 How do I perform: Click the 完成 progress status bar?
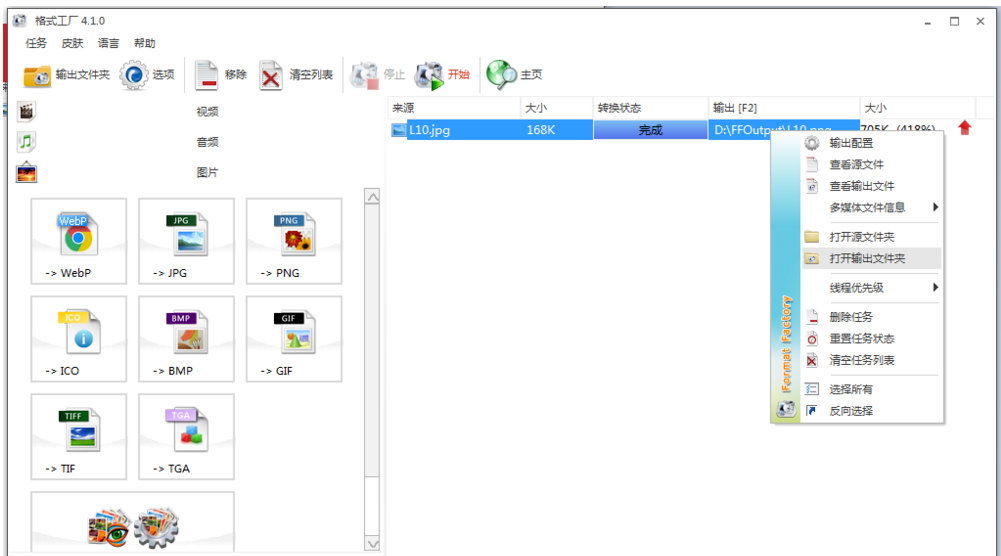(651, 130)
